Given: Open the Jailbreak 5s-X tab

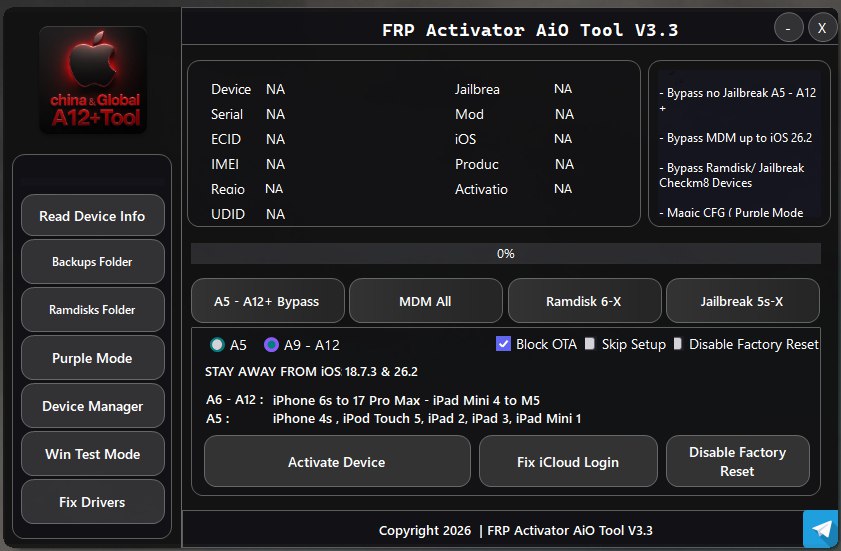Looking at the screenshot, I should [742, 301].
